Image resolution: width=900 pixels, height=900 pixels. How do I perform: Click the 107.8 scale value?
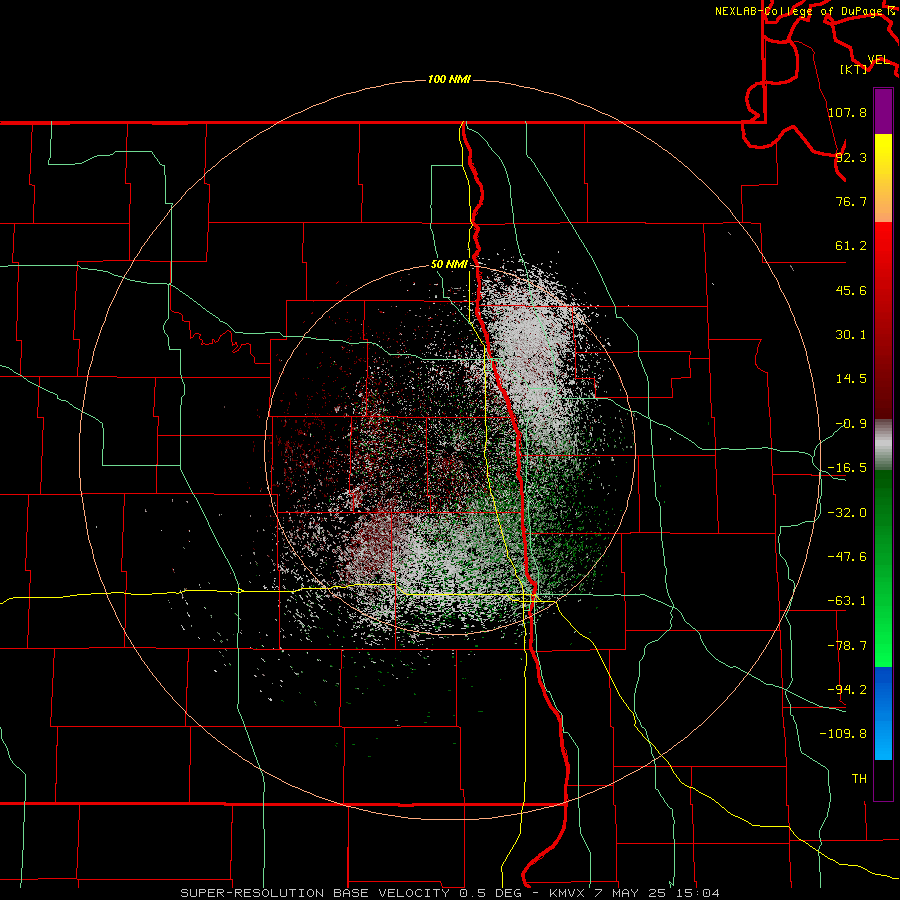847,112
